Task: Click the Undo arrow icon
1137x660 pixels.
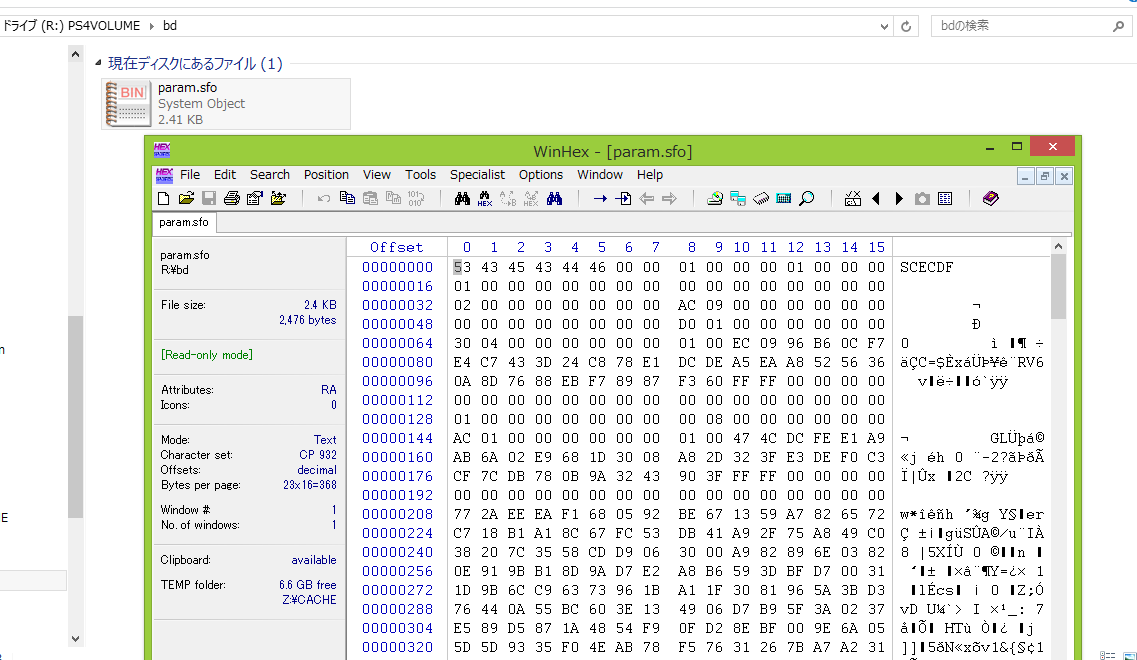Action: point(323,199)
